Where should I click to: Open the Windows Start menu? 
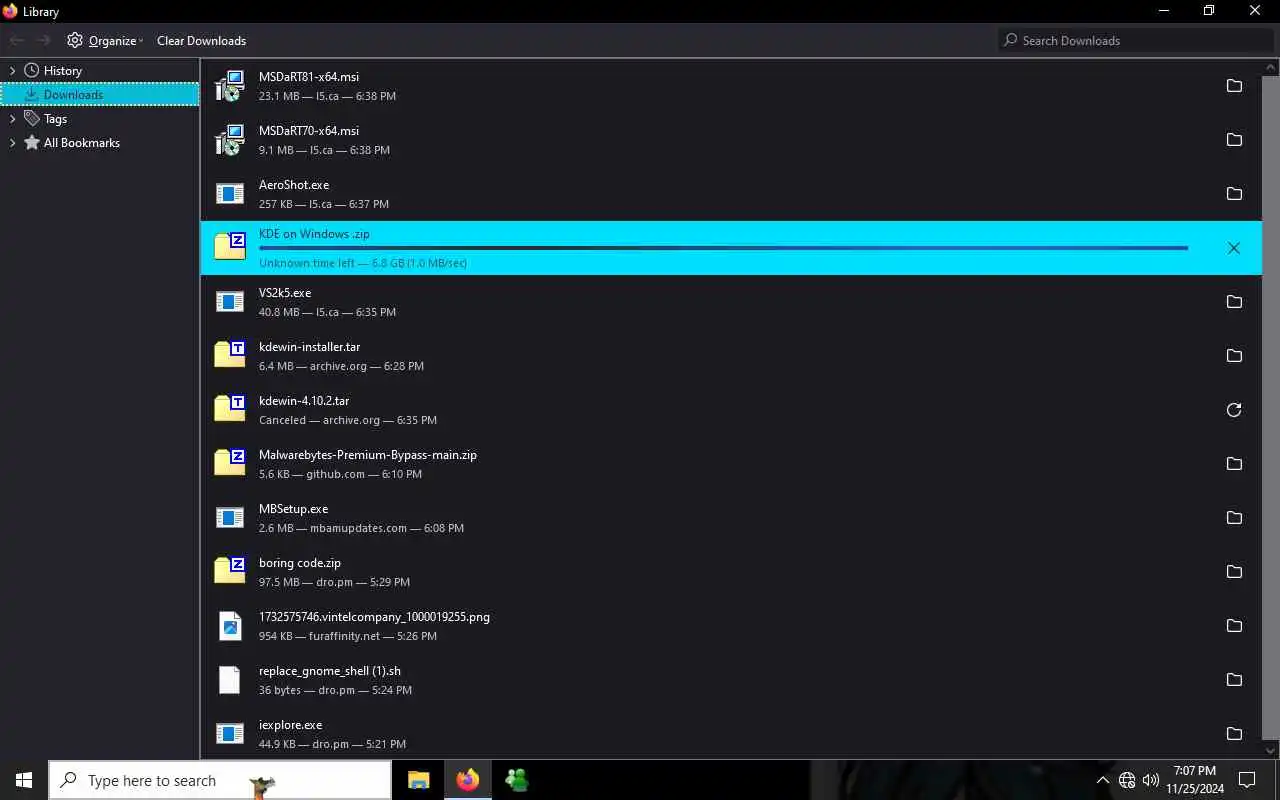point(24,780)
